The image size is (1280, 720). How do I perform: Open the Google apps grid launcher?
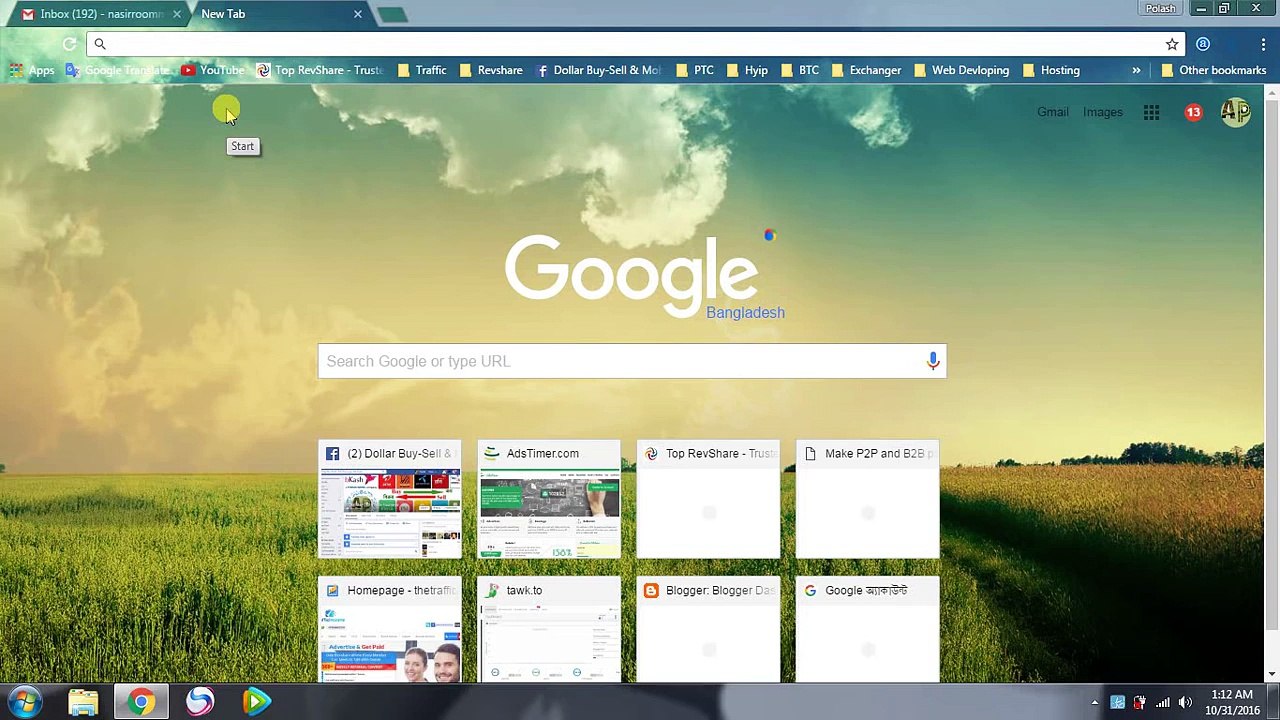(x=1151, y=113)
